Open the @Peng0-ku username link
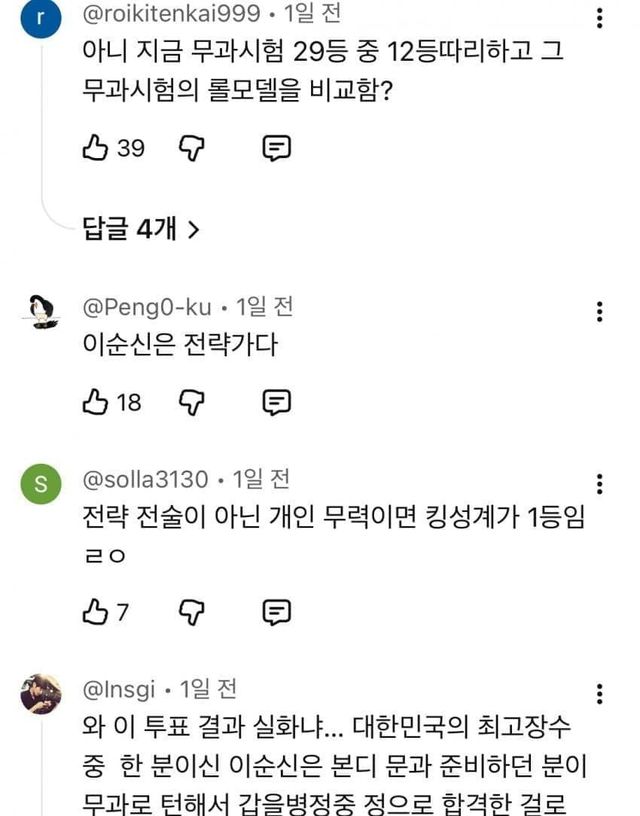 coord(147,306)
